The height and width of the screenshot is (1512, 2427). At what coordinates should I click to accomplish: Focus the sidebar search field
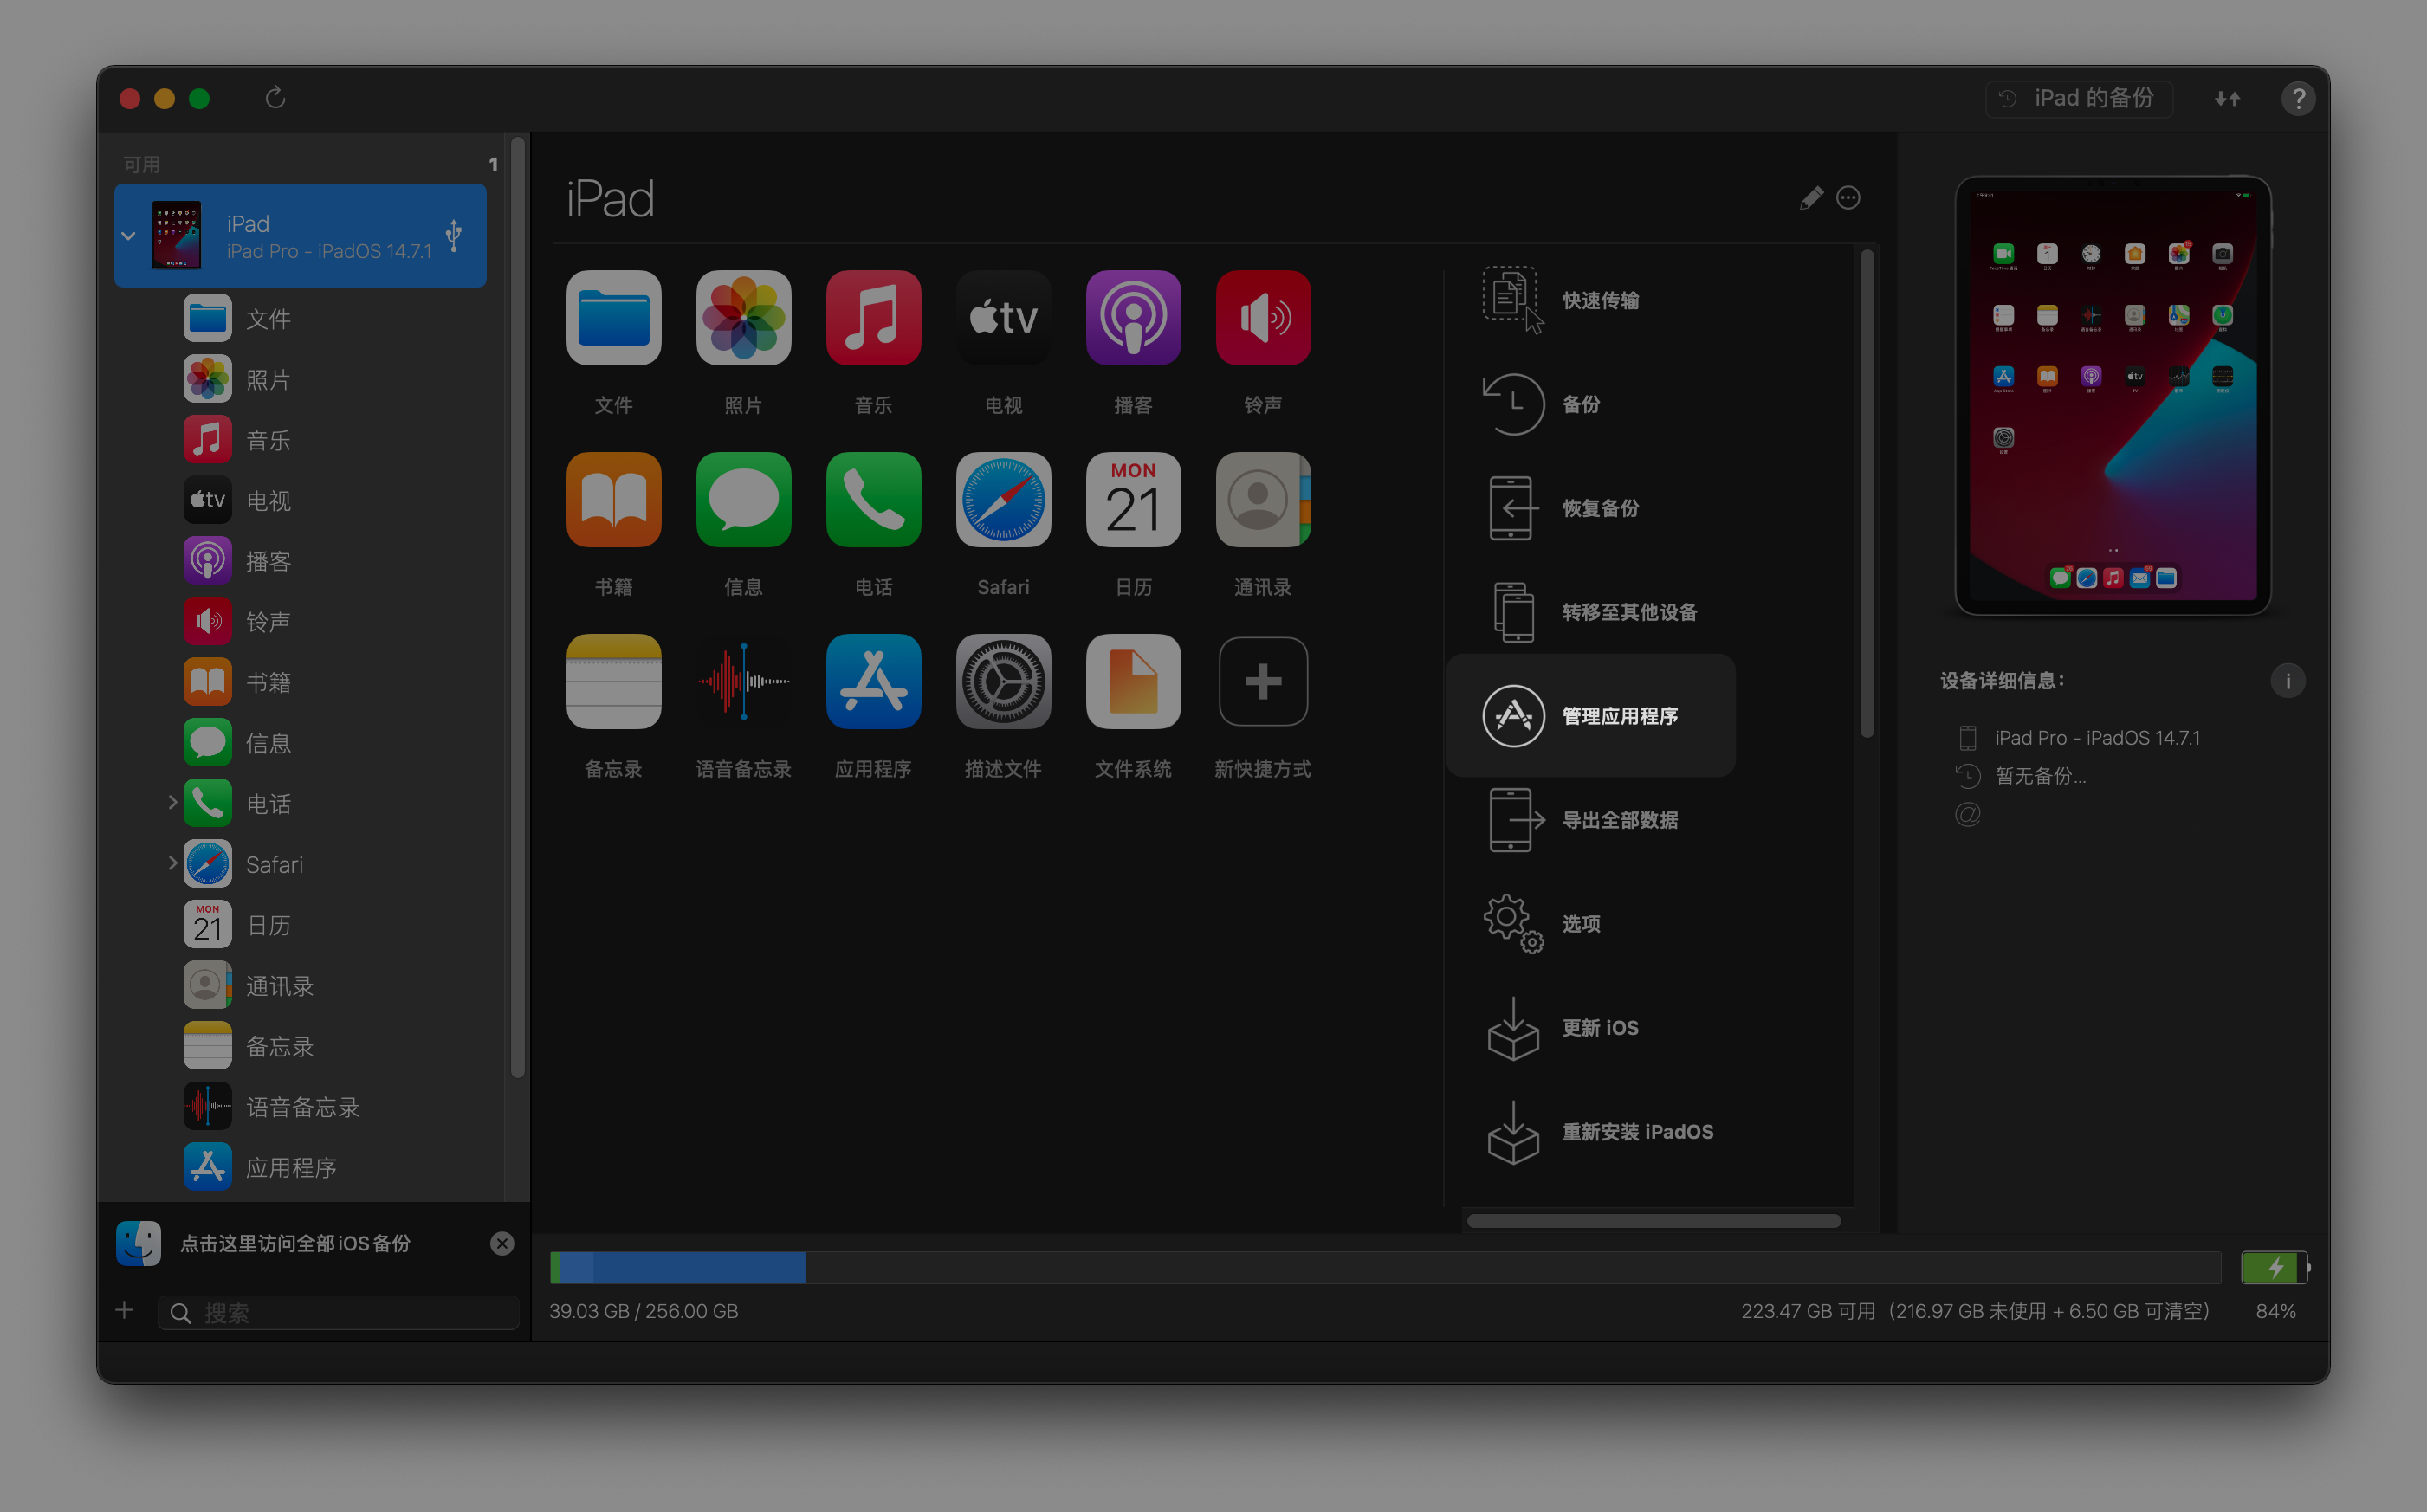[x=350, y=1313]
